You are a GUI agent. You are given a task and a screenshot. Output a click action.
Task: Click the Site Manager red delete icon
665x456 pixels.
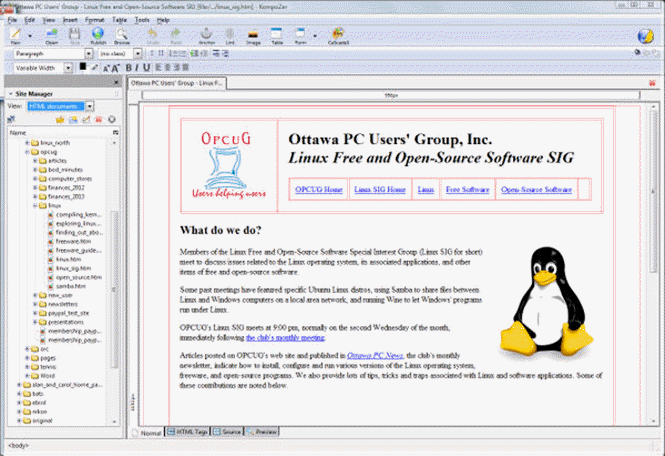pos(99,119)
